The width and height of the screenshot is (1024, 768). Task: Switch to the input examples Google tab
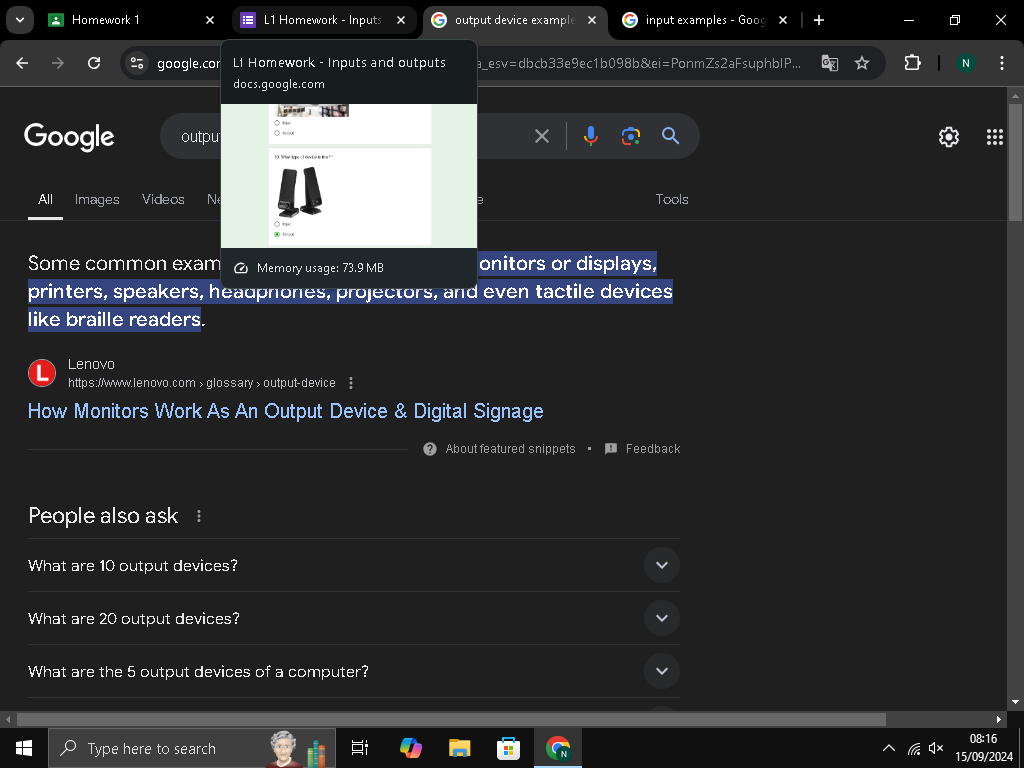click(705, 20)
